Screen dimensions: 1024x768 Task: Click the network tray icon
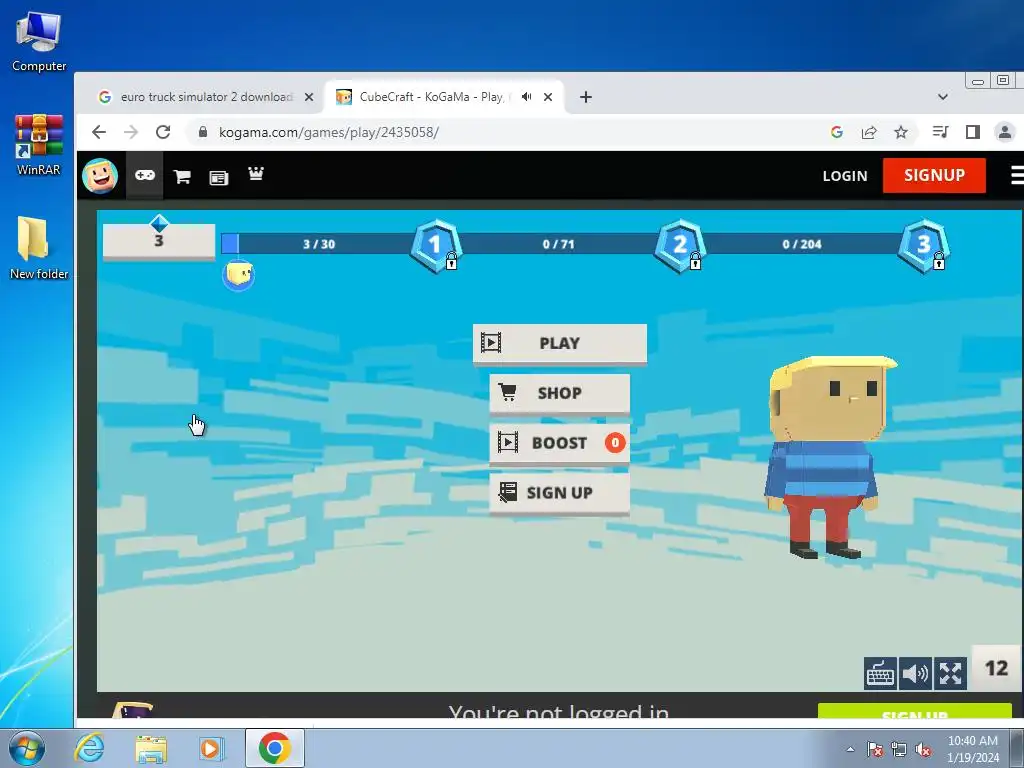pyautogui.click(x=899, y=749)
